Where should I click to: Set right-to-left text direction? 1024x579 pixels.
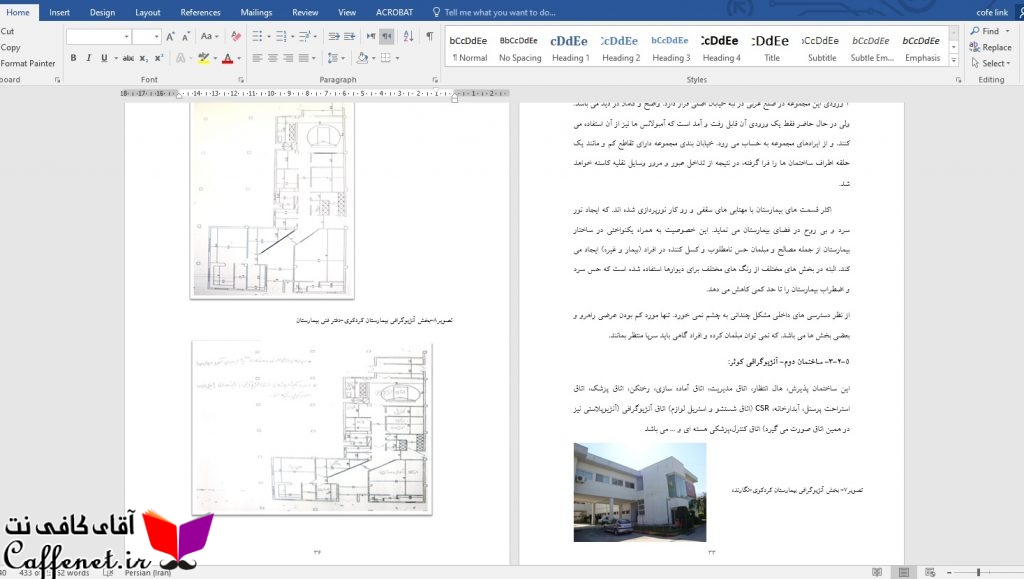(x=387, y=37)
